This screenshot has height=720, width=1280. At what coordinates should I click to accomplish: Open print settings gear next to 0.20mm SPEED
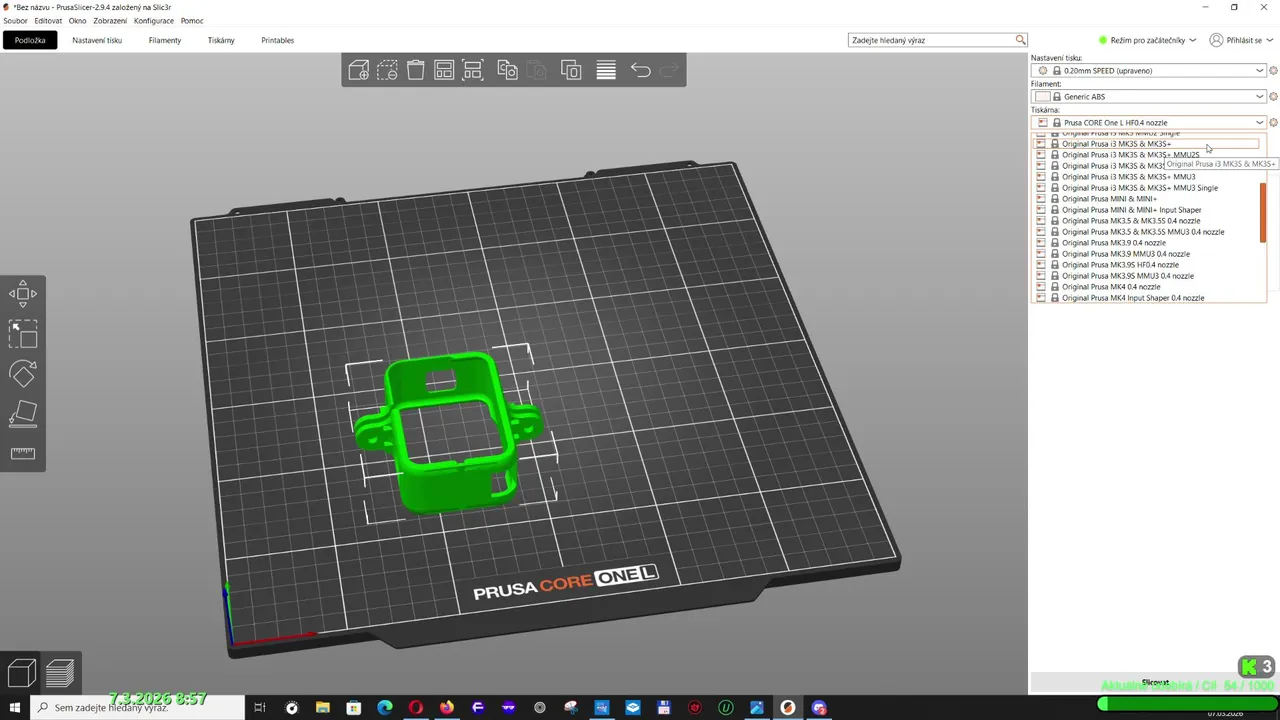pyautogui.click(x=1273, y=70)
